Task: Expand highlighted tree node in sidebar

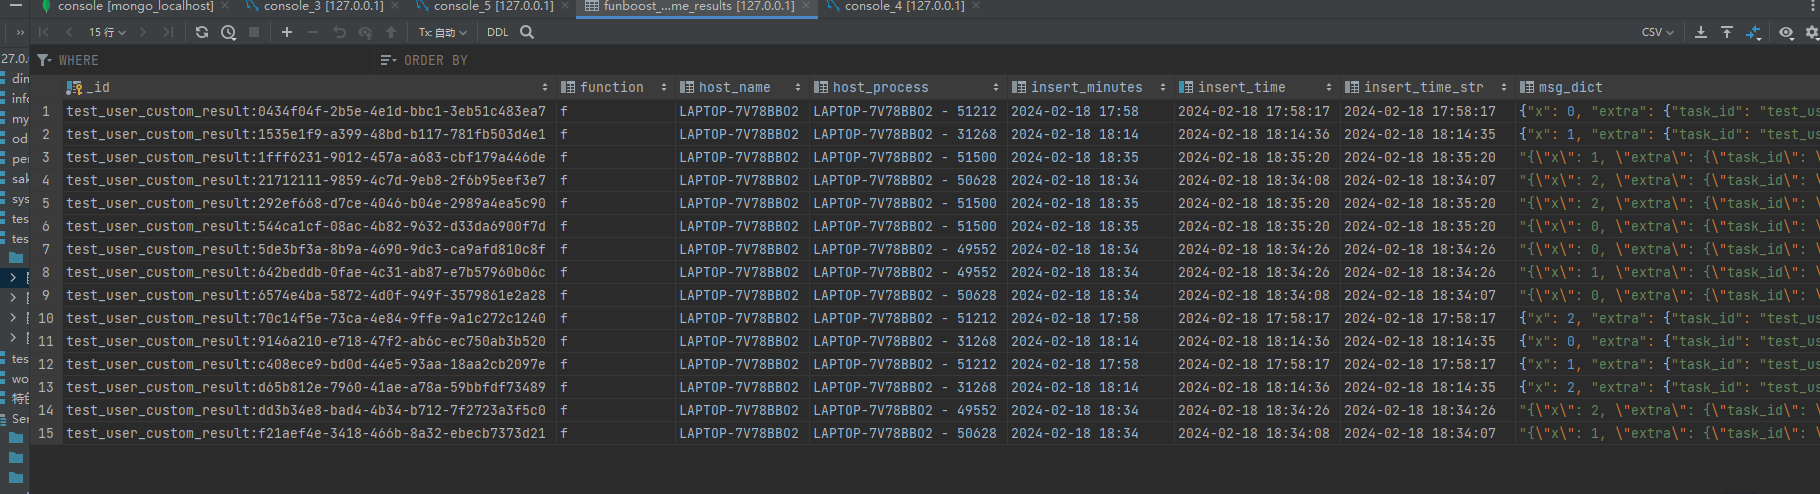Action: click(13, 277)
